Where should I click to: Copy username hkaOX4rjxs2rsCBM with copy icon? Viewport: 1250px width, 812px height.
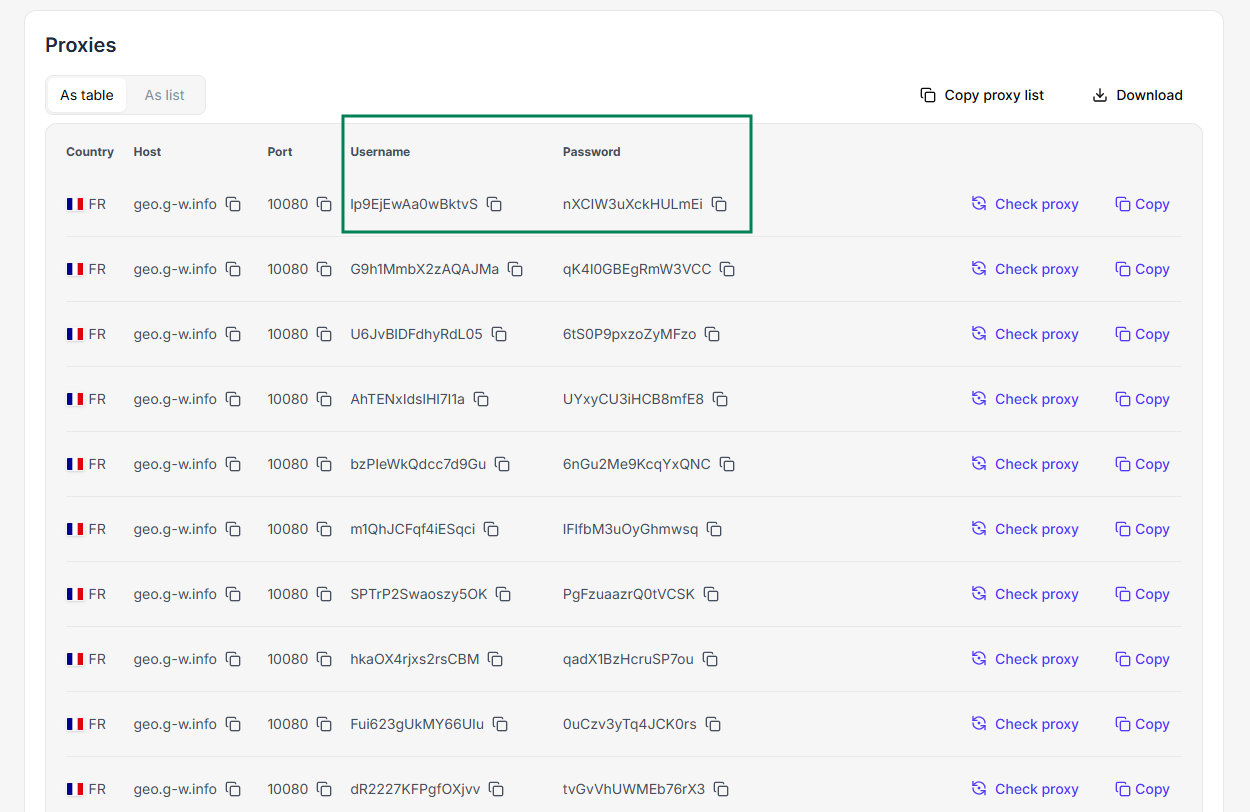point(495,659)
